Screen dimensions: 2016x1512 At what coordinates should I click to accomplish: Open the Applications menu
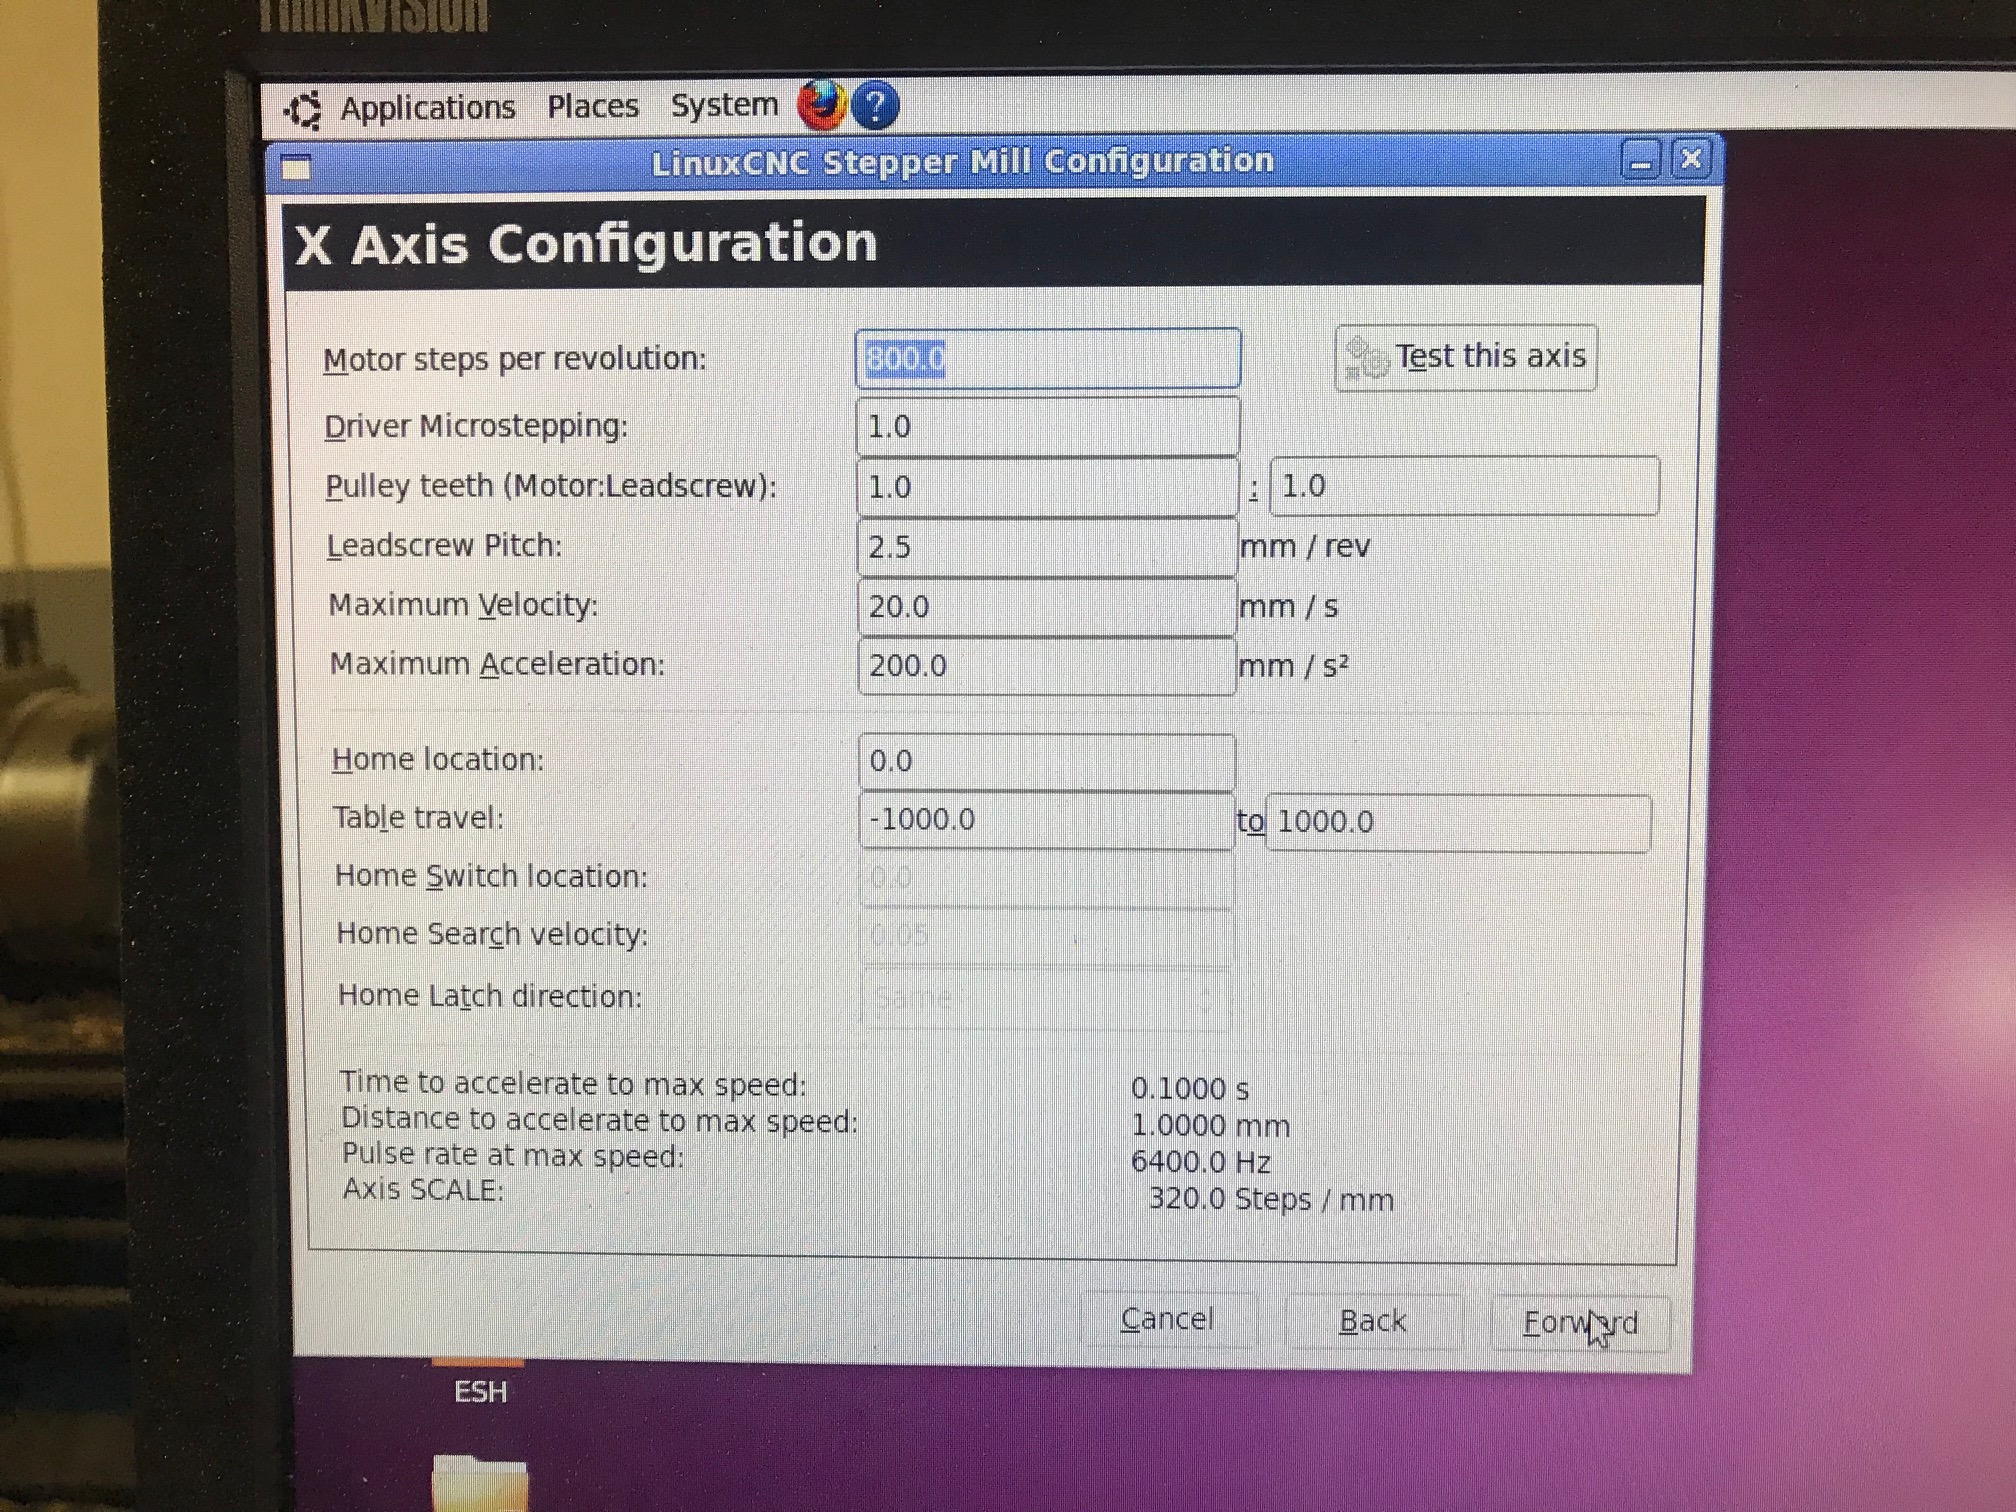[427, 107]
